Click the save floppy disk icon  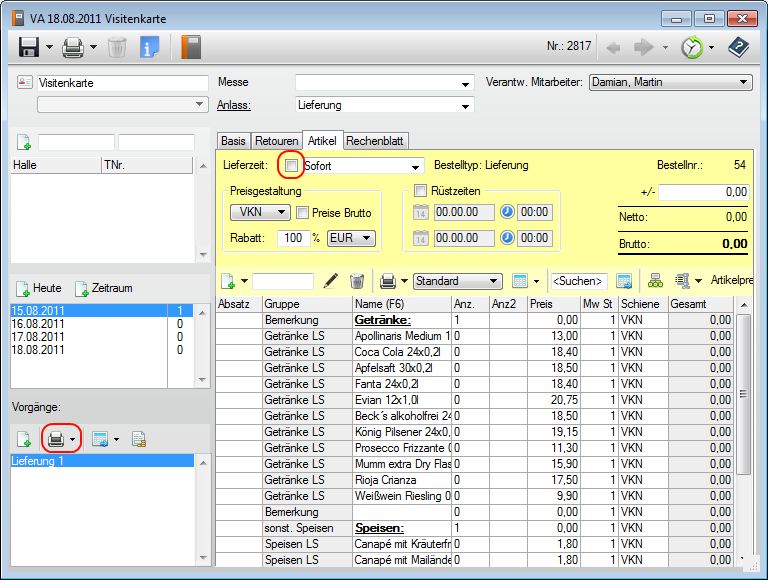[28, 47]
